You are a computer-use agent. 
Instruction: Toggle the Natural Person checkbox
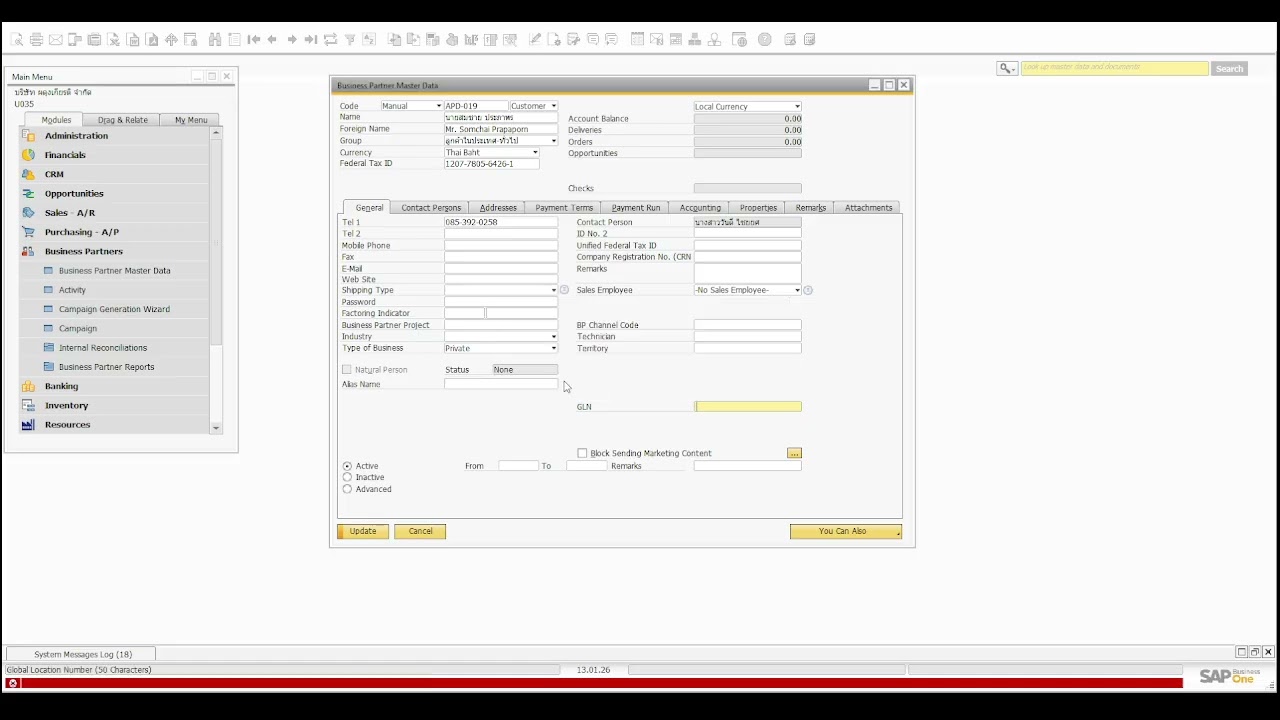347,370
